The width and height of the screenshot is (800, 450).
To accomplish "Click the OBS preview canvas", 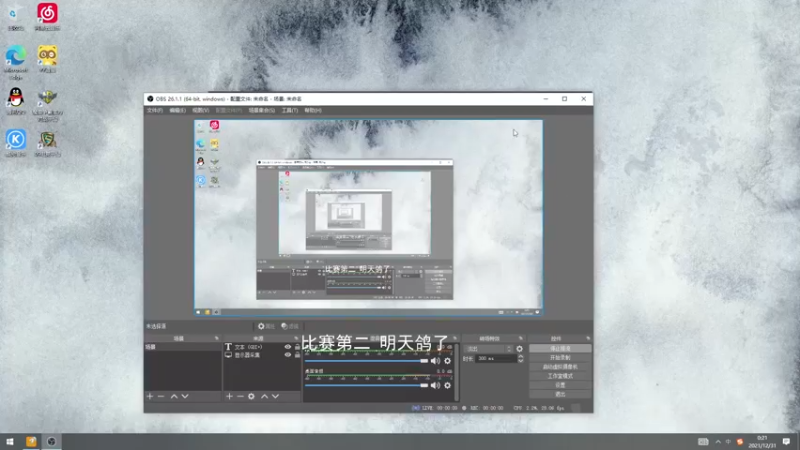I will (x=368, y=218).
